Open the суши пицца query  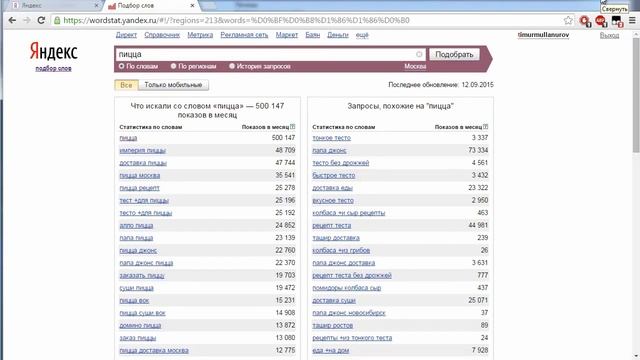pyautogui.click(x=136, y=288)
